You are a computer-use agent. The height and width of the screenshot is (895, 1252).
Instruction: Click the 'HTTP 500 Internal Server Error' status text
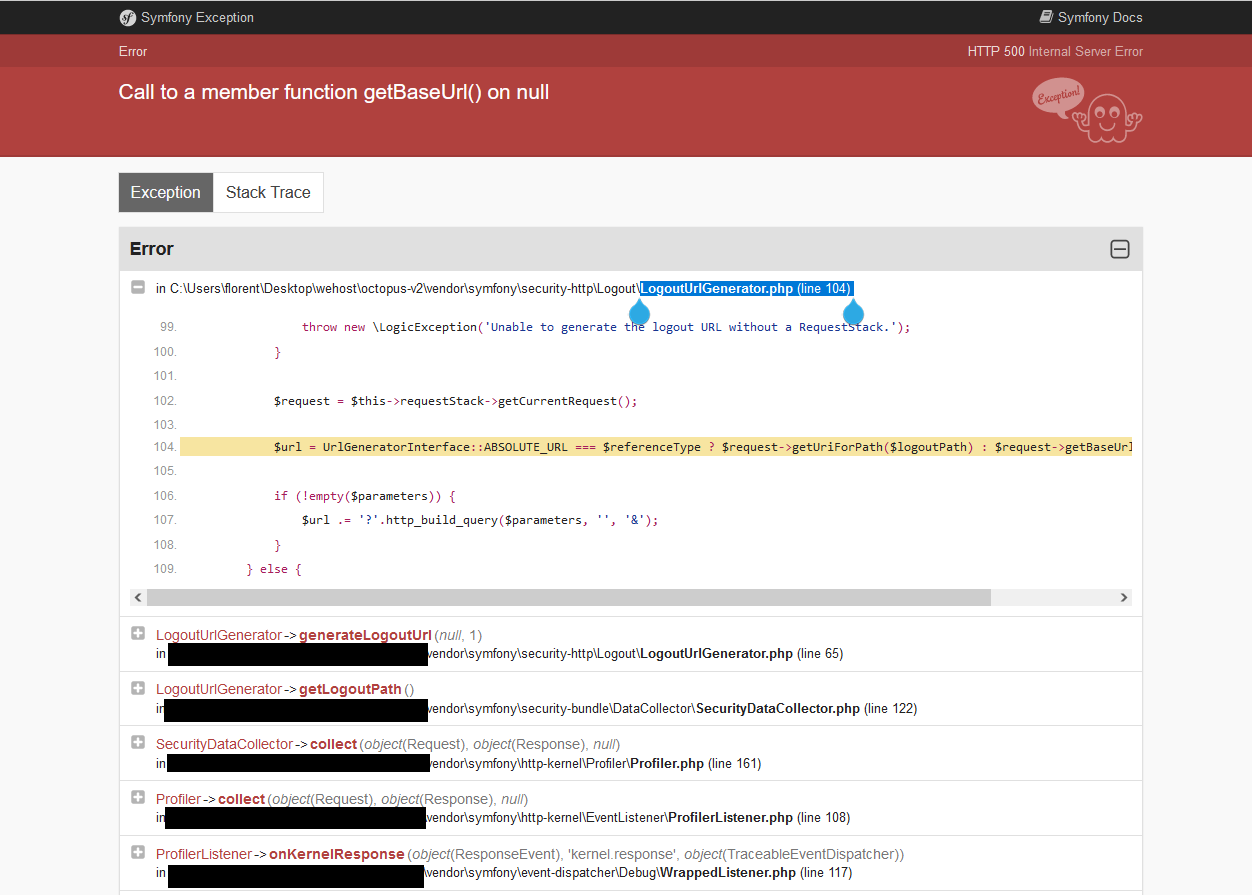(x=1055, y=51)
